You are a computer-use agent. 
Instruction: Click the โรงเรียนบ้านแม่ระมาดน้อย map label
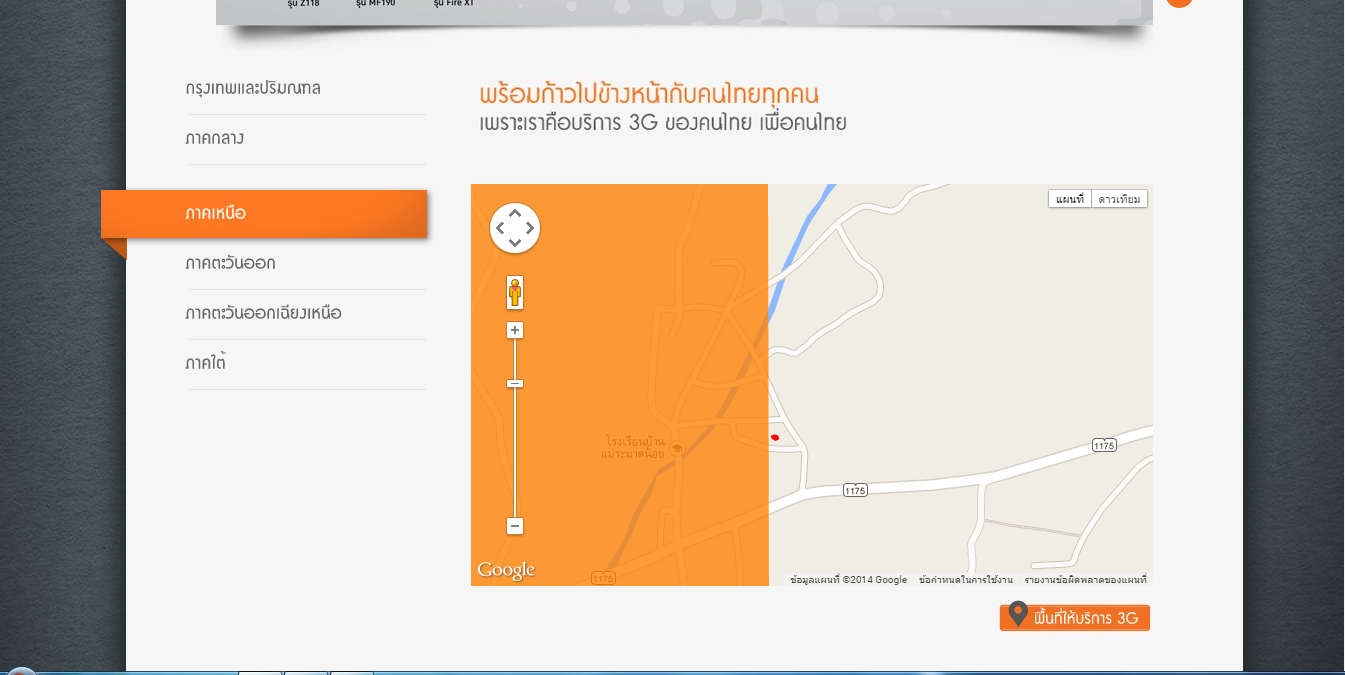point(633,447)
